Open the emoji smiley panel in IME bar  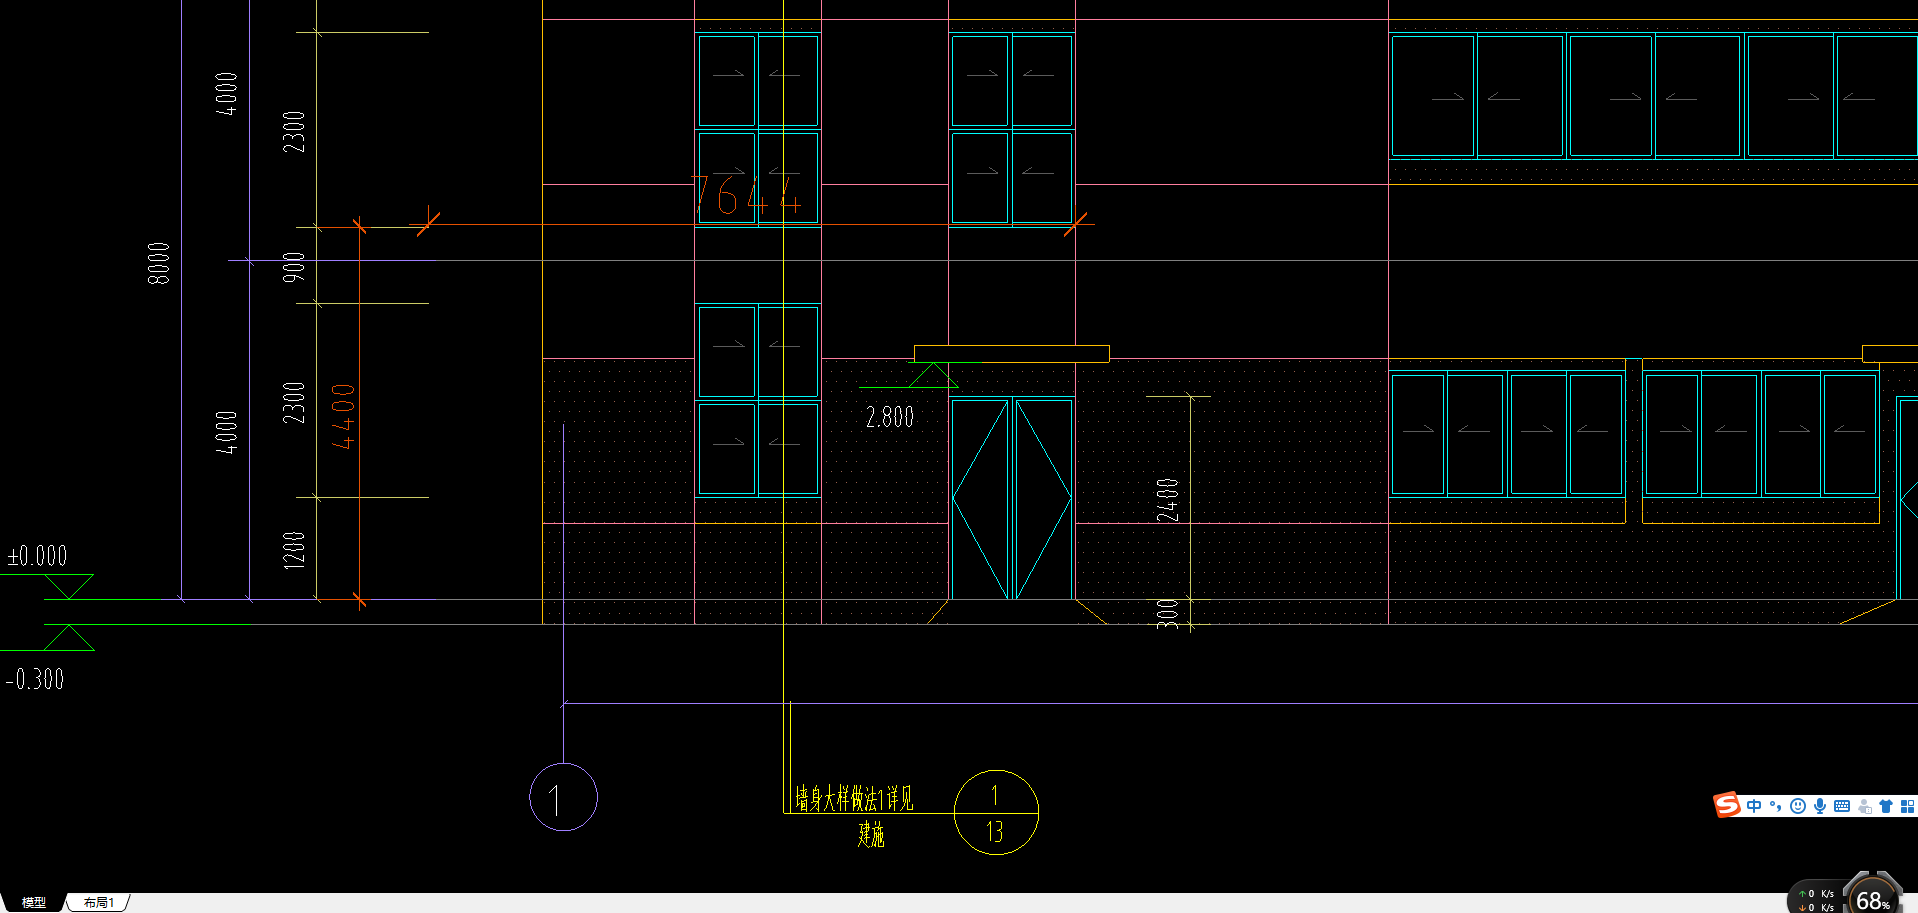(x=1797, y=806)
